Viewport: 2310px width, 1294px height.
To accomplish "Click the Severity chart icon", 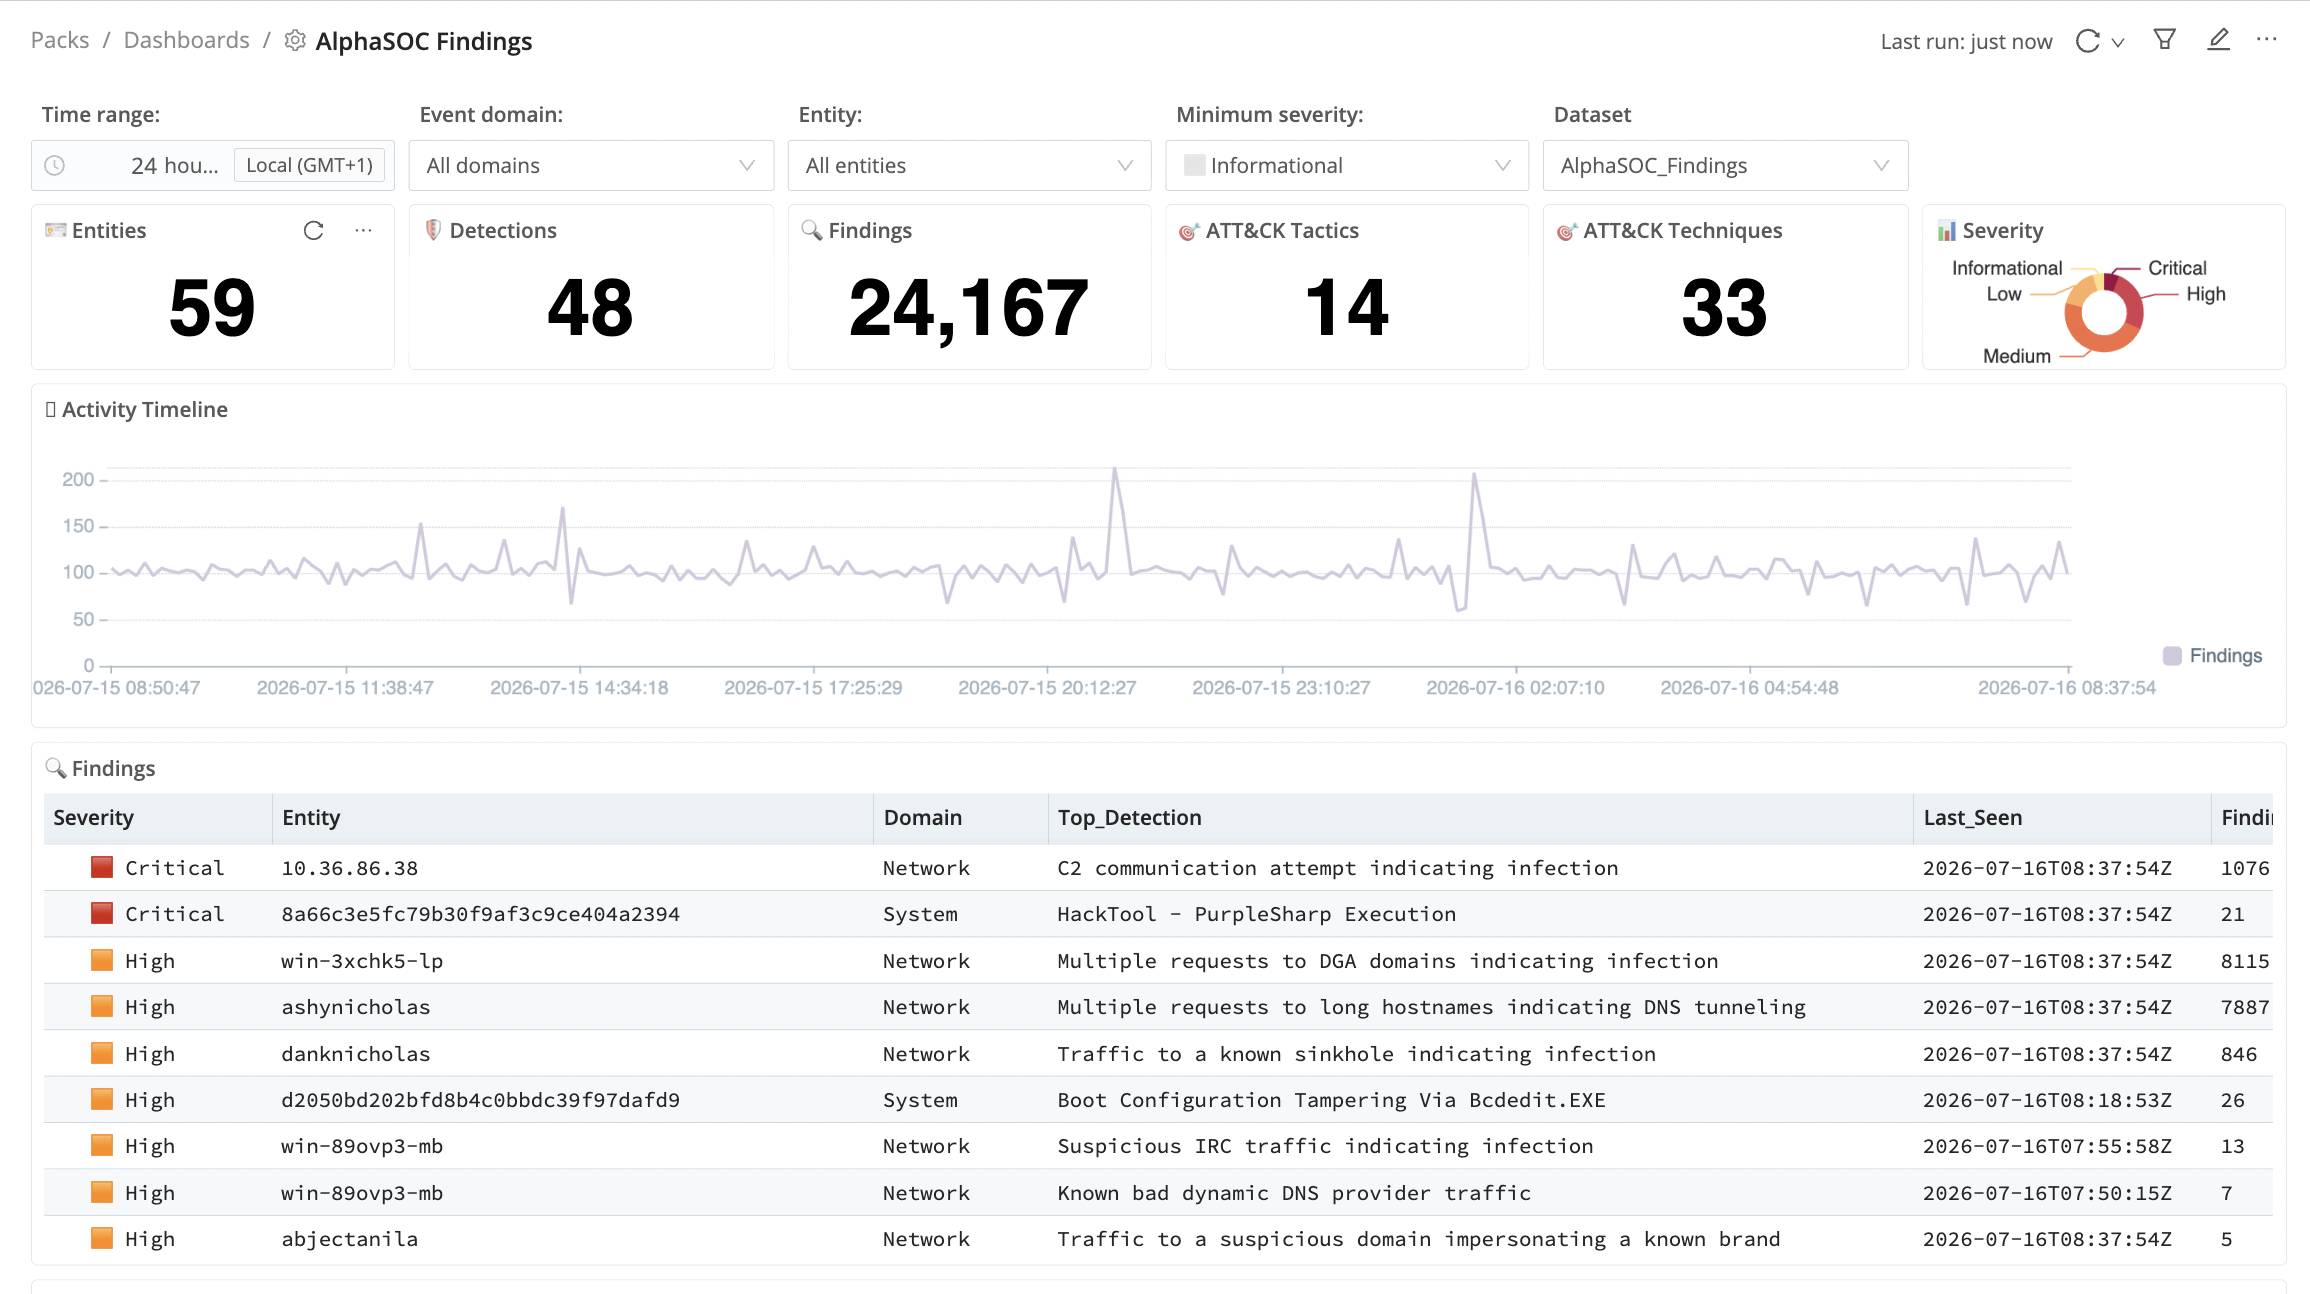I will (x=1946, y=231).
